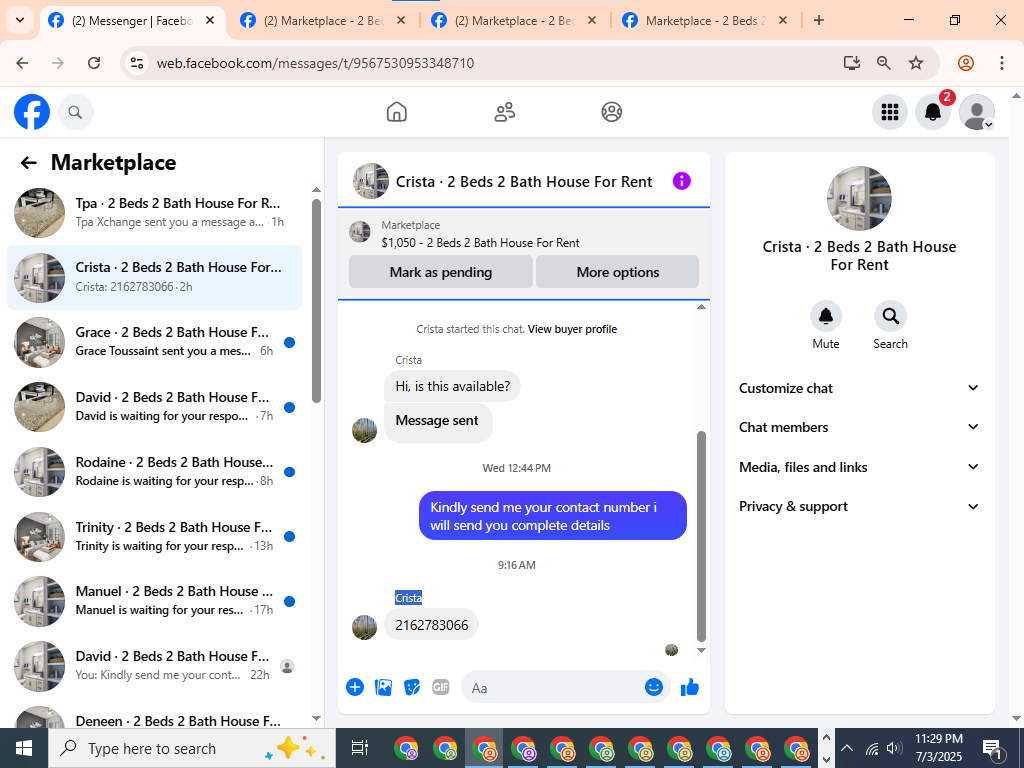Open the Chrome profile icon
1024x768 pixels.
point(966,63)
